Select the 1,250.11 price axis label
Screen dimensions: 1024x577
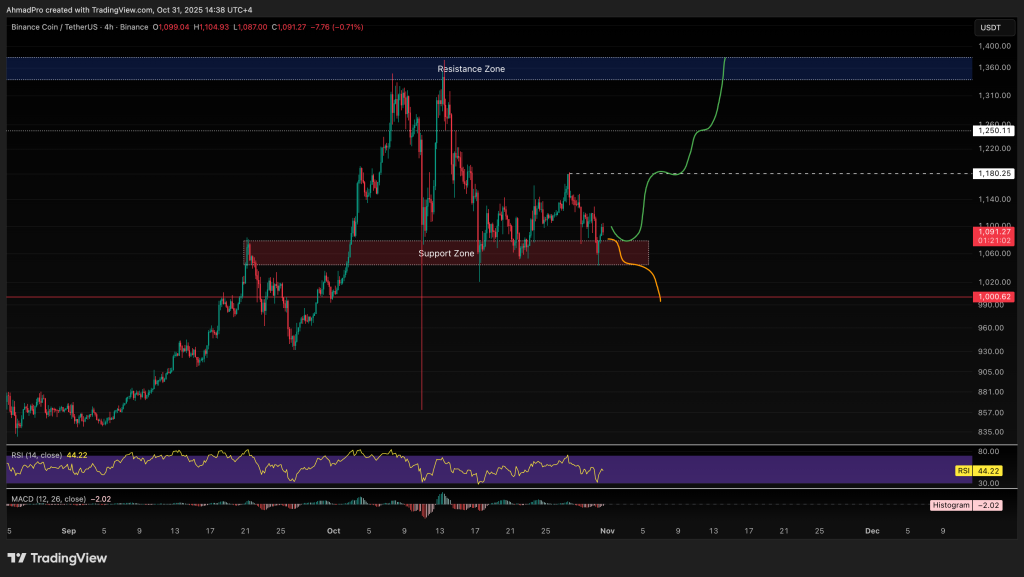tap(994, 130)
